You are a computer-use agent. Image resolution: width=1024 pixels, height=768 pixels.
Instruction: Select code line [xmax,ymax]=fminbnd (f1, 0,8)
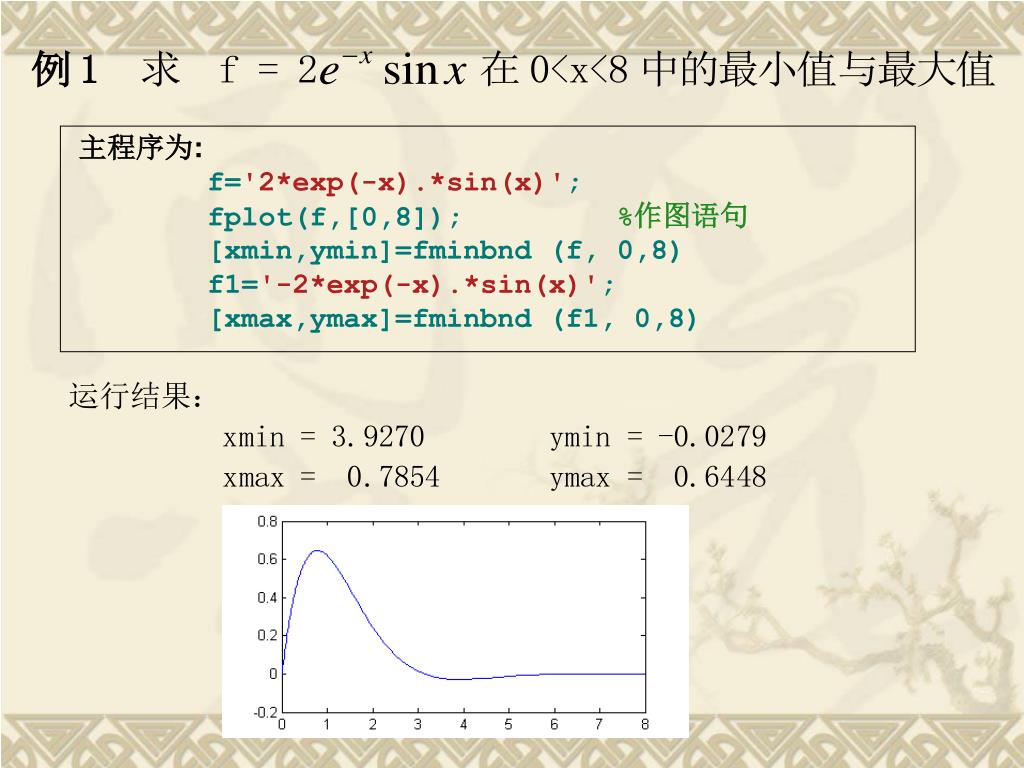coord(454,319)
